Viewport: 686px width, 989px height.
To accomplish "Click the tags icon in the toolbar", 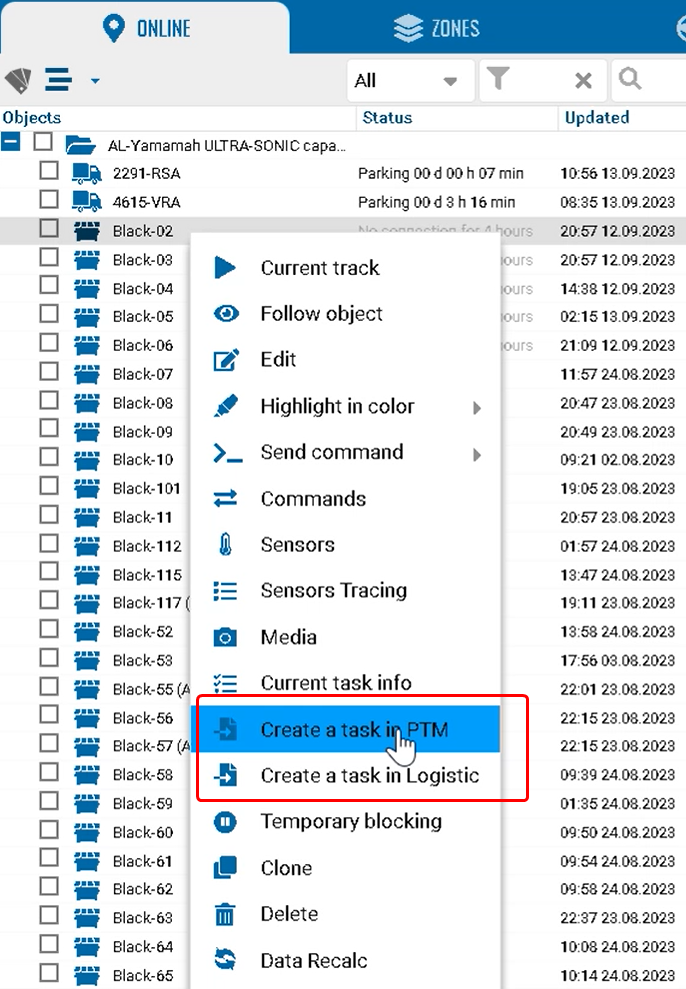I will click(18, 81).
